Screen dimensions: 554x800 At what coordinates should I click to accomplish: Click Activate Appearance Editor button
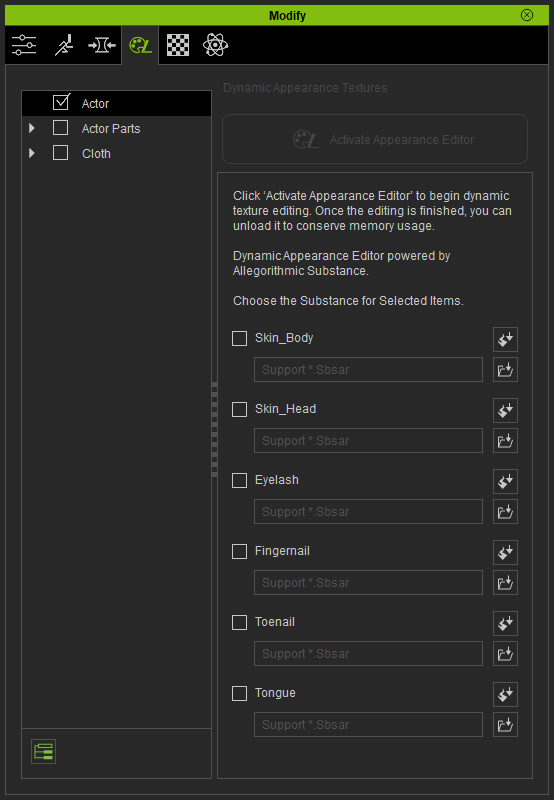point(375,139)
